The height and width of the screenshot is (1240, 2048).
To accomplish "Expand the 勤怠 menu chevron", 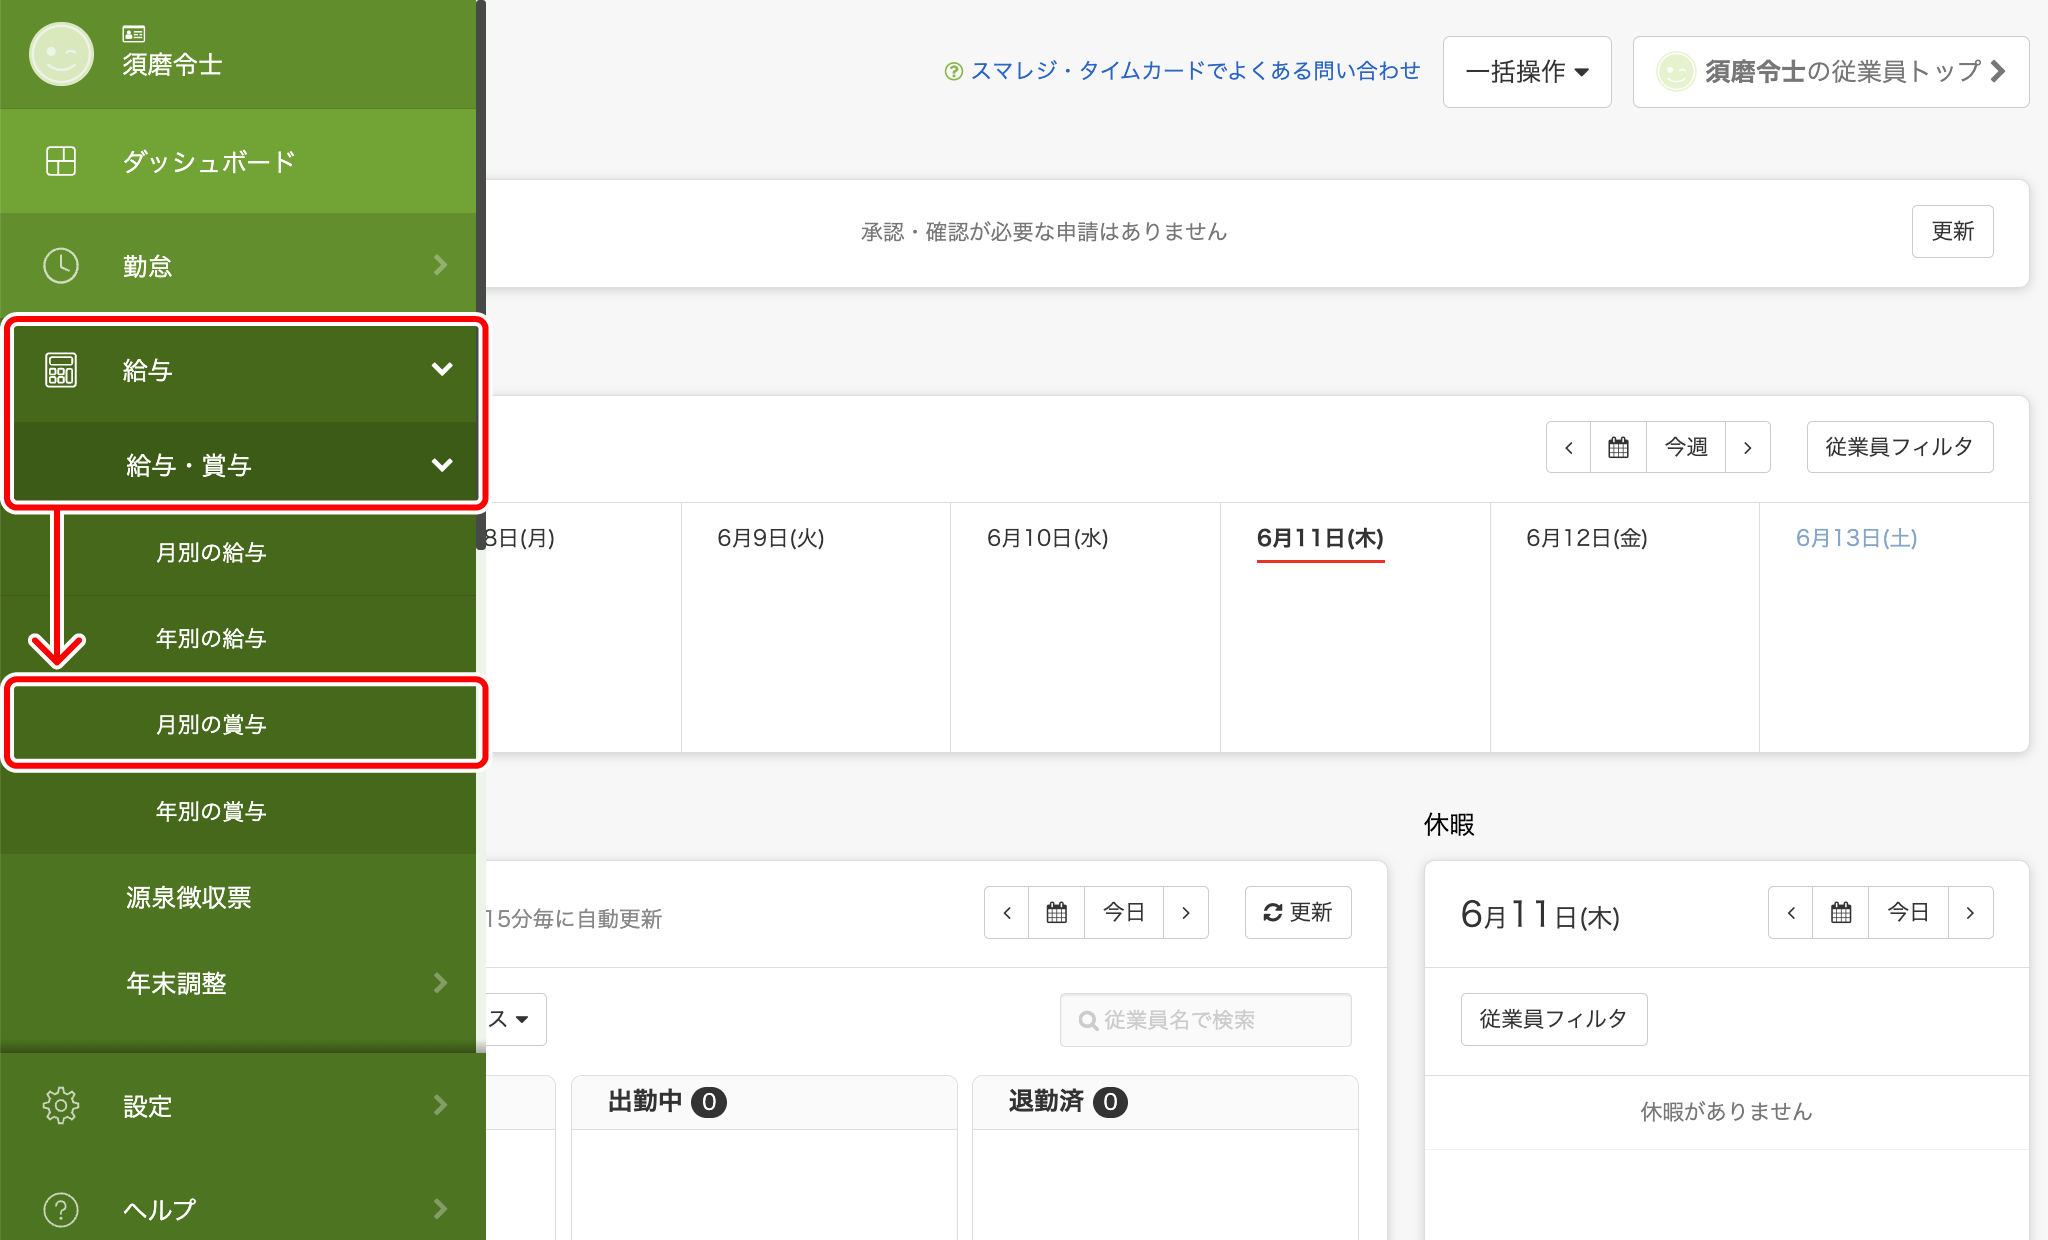I will click(x=440, y=265).
